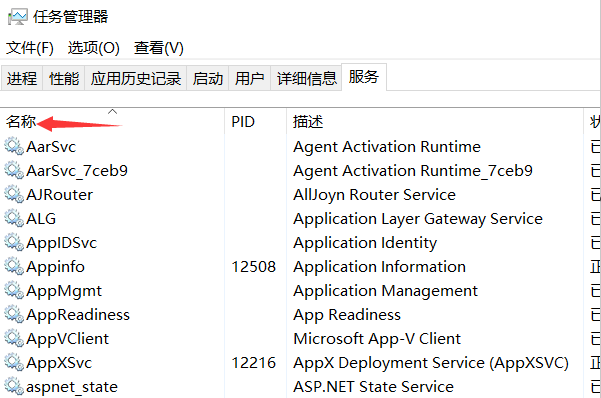Switch to the 进程 tab
This screenshot has width=601, height=398.
coord(22,78)
